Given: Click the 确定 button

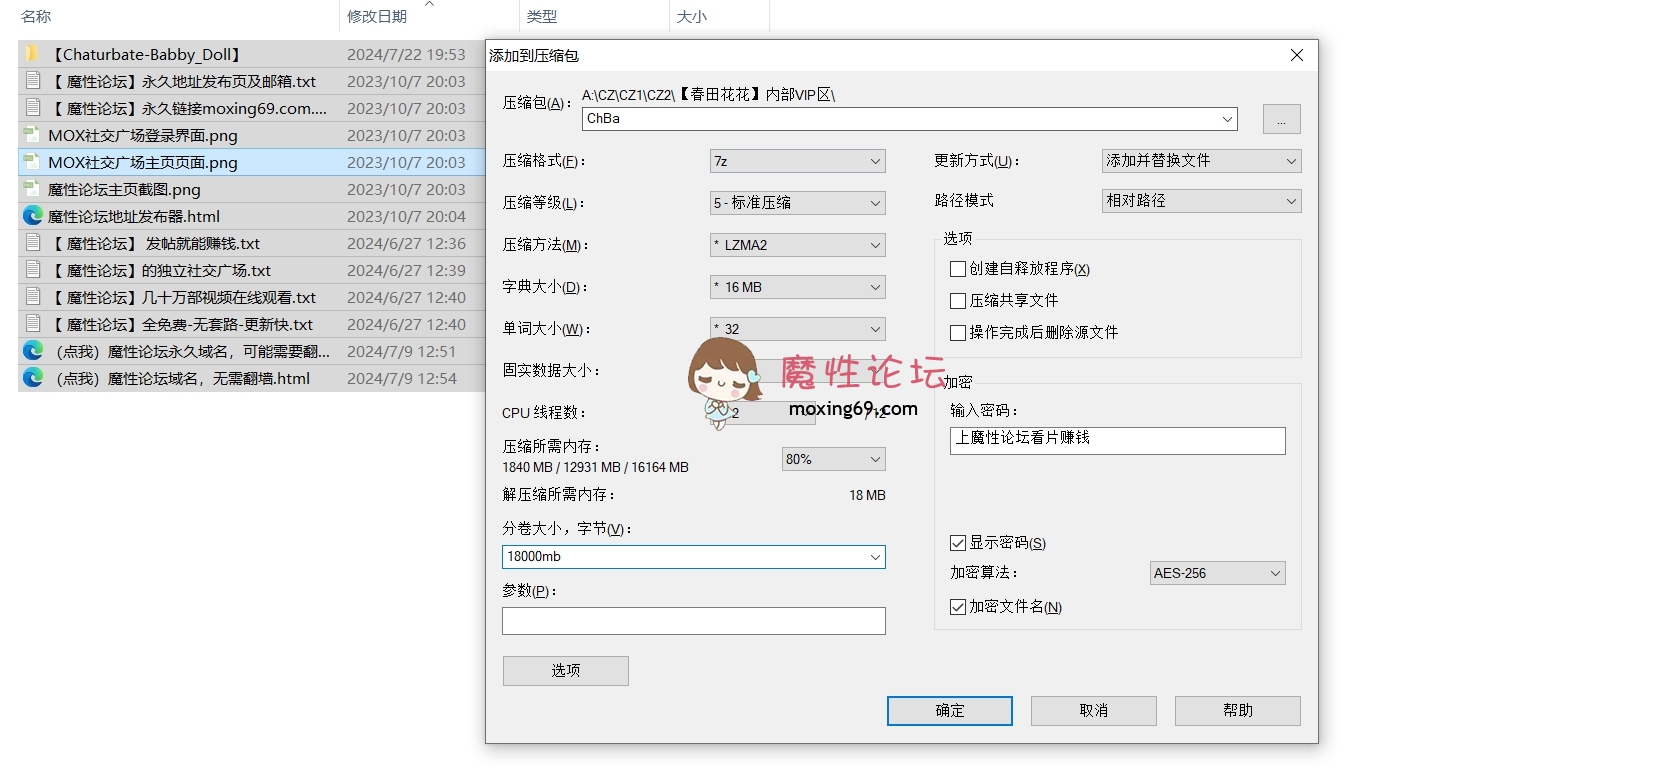Looking at the screenshot, I should pyautogui.click(x=950, y=711).
